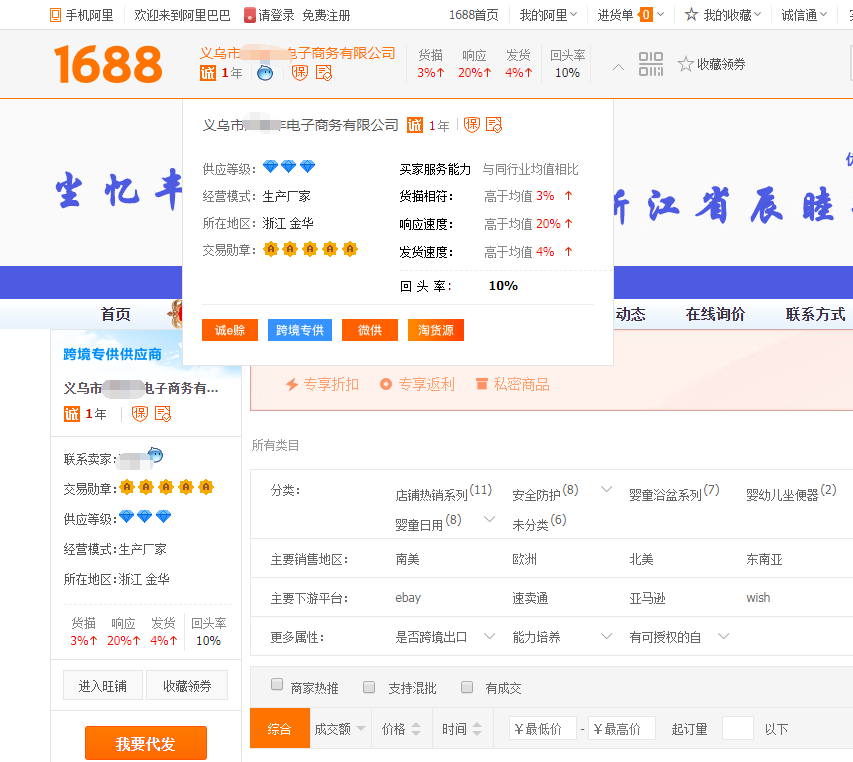
Task: Select category 婴童浴盆系列 (7)
Action: [x=674, y=492]
